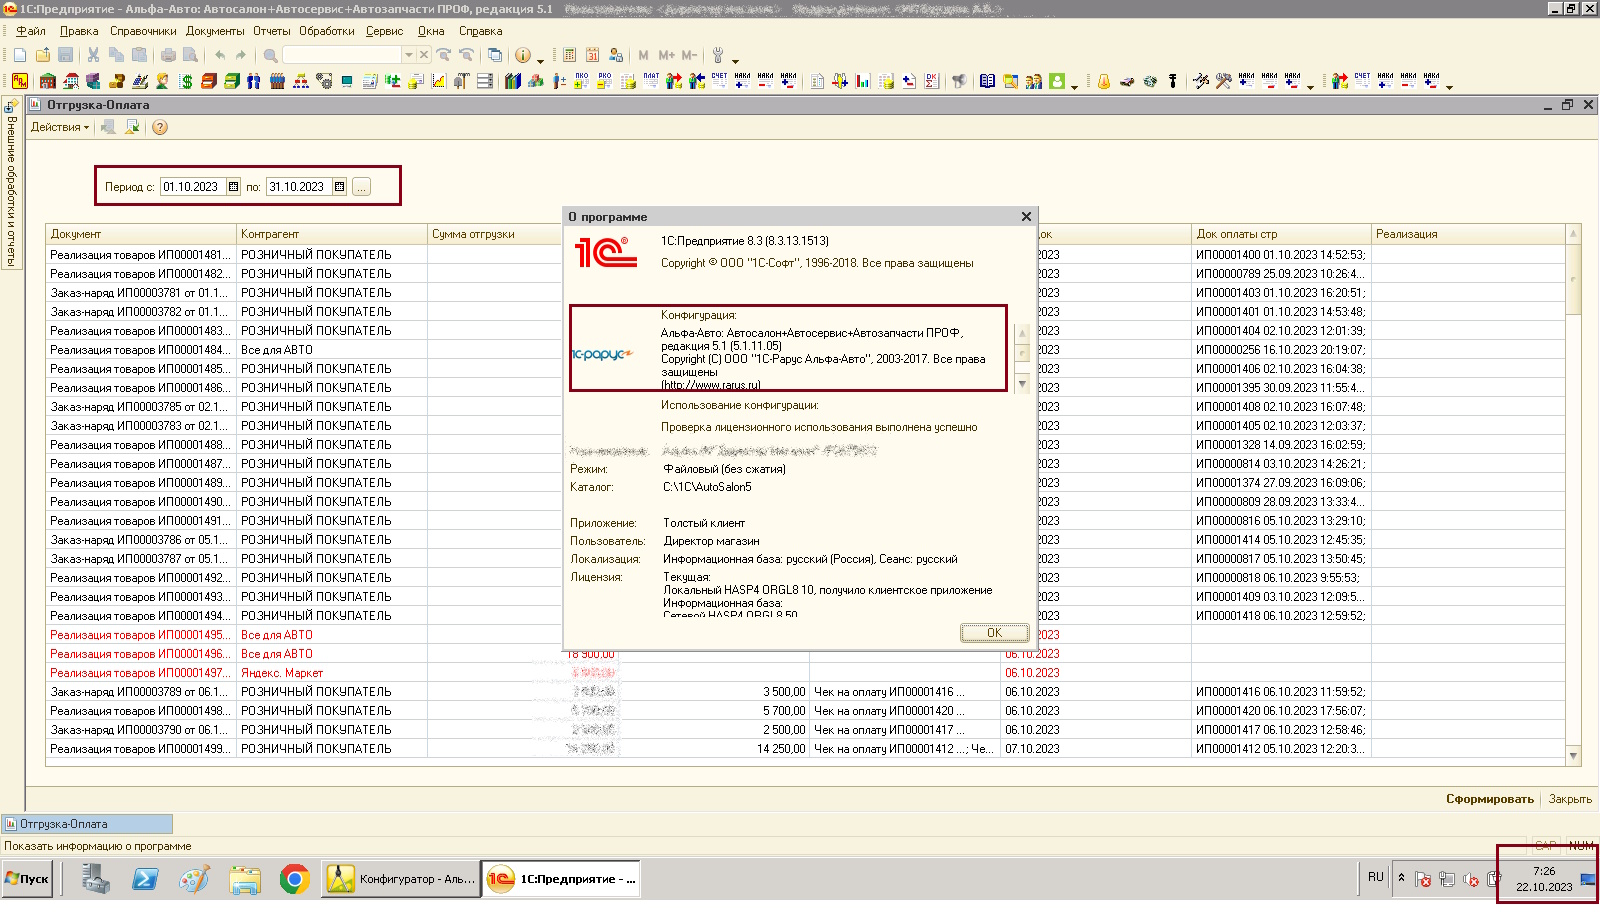This screenshot has width=1612, height=912.
Task: Click the table's vertical scrollbar thumb
Action: click(x=1573, y=279)
